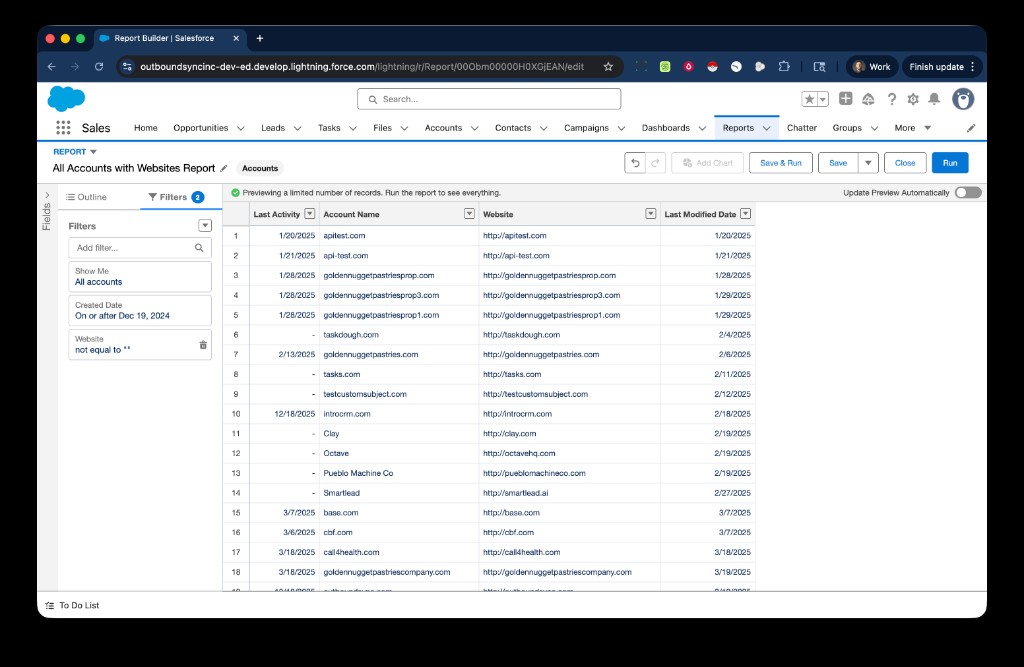1024x667 pixels.
Task: Enable Update Preview Automatically
Action: [966, 192]
